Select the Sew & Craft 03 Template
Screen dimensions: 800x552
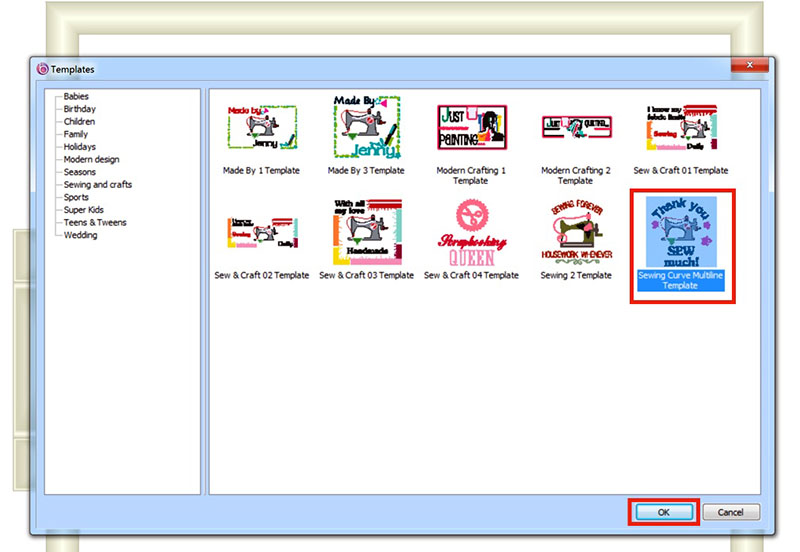[x=366, y=233]
